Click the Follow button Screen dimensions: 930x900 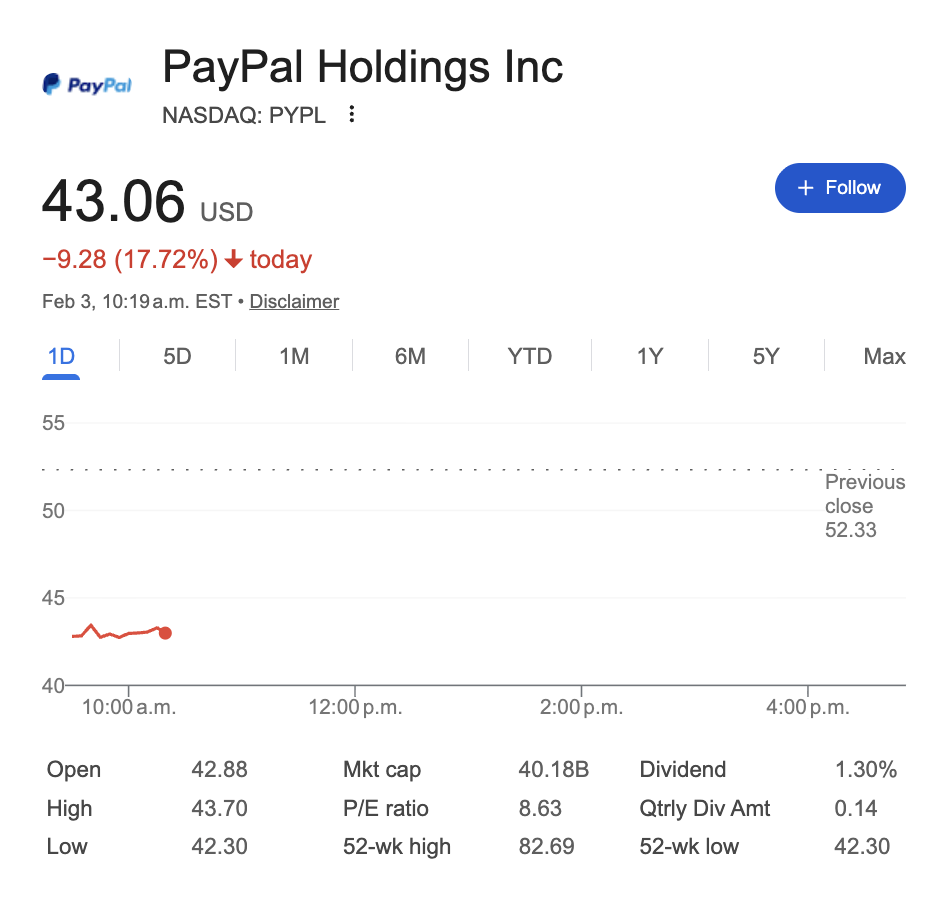[x=840, y=187]
